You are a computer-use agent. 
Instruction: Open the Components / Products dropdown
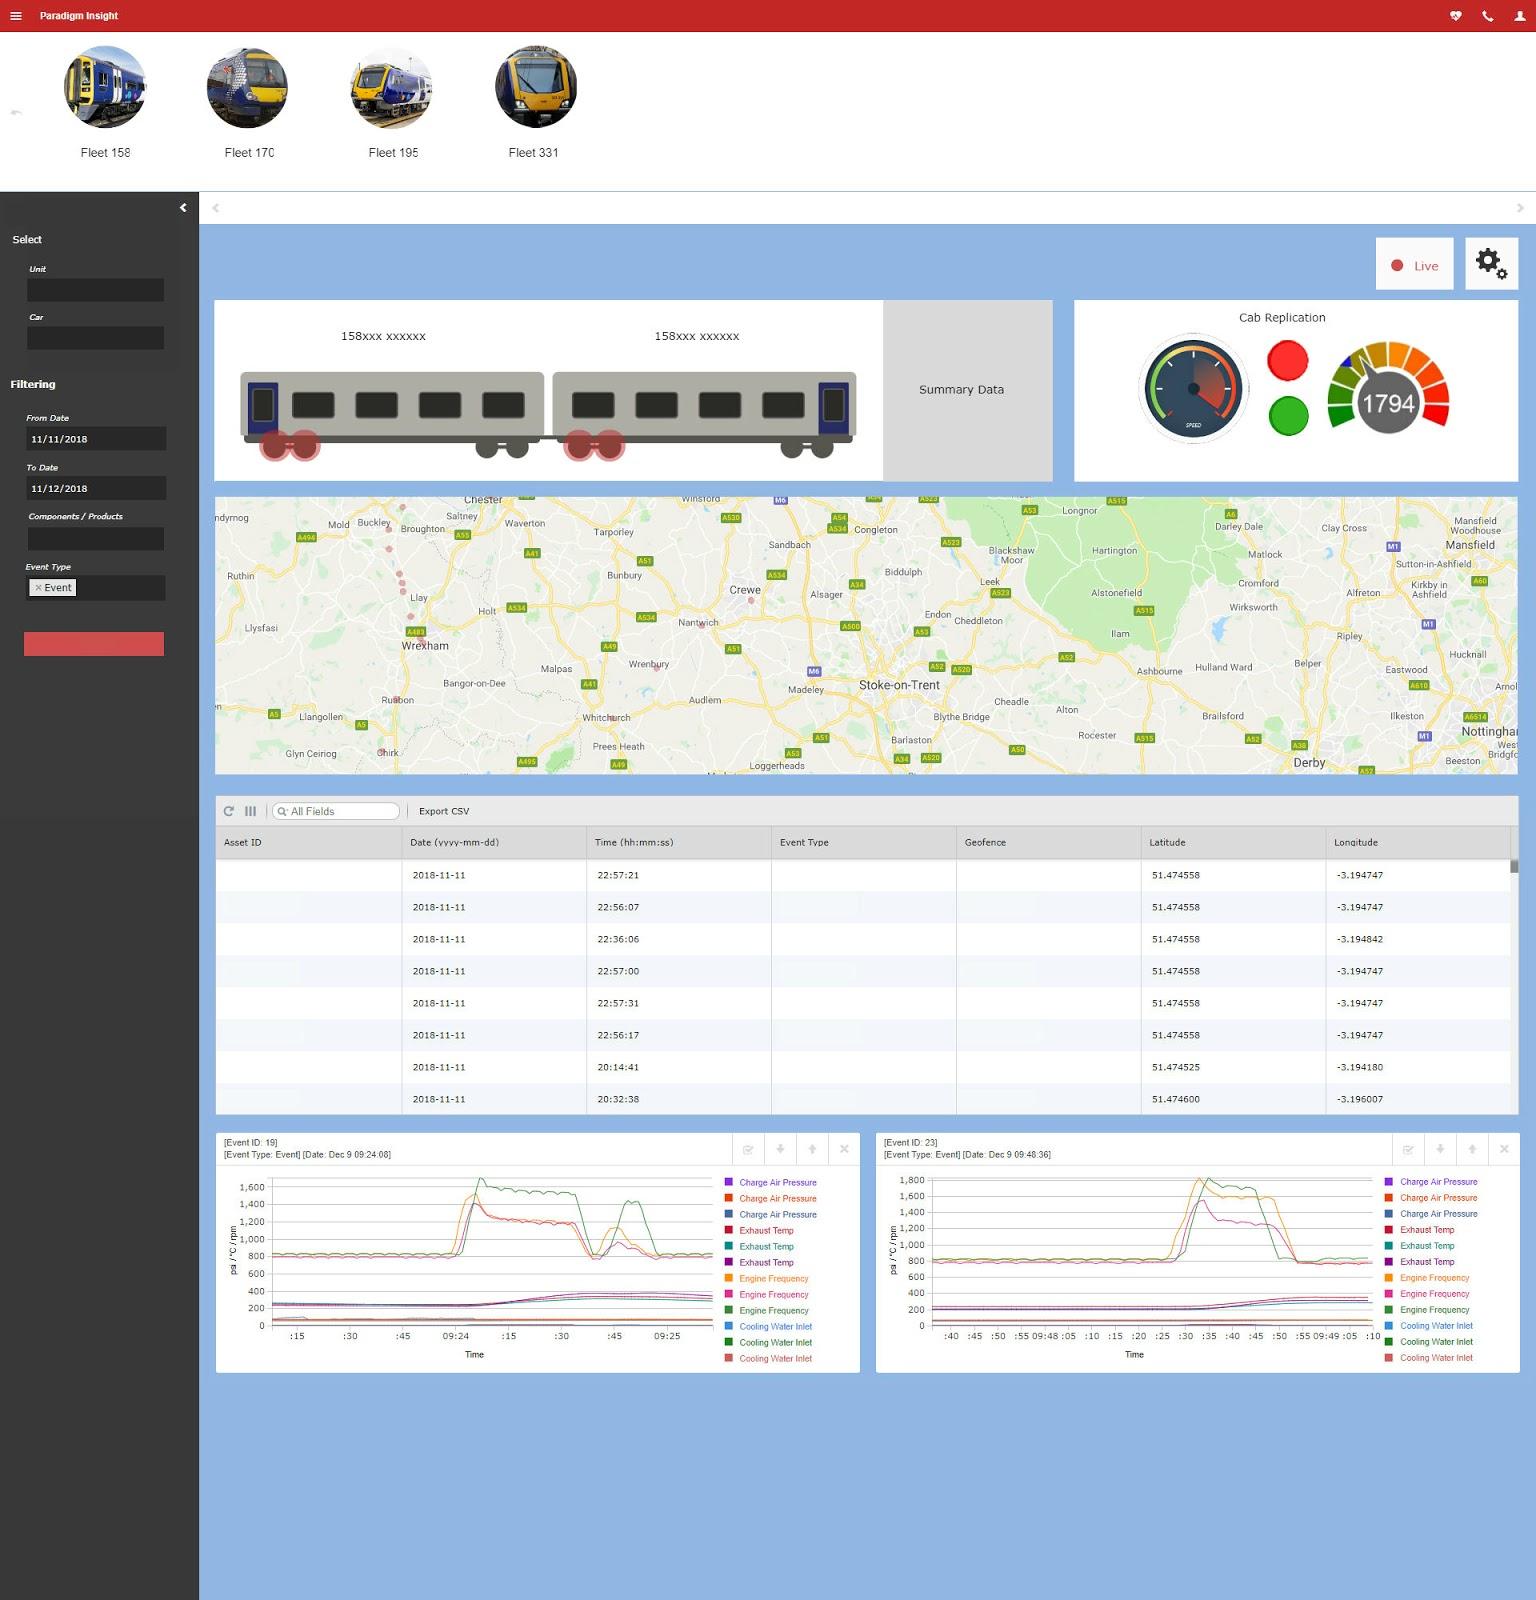click(x=95, y=539)
